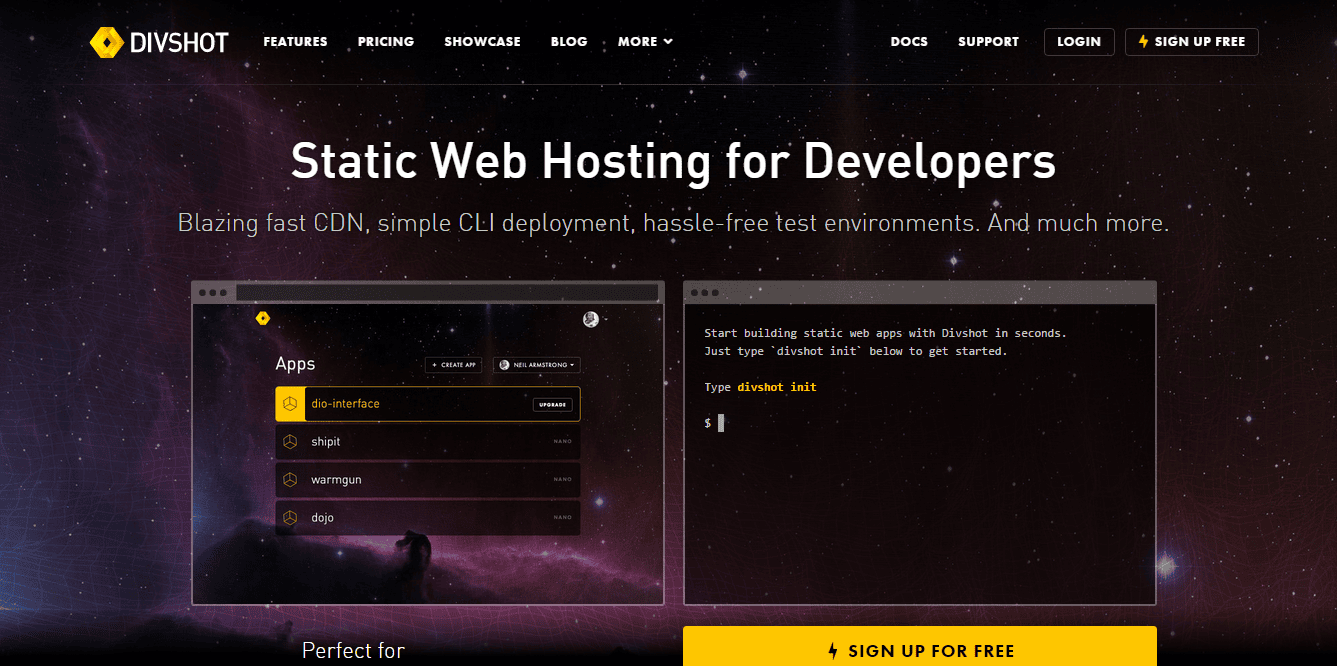Visit the Blog
The image size is (1337, 666).
[569, 42]
